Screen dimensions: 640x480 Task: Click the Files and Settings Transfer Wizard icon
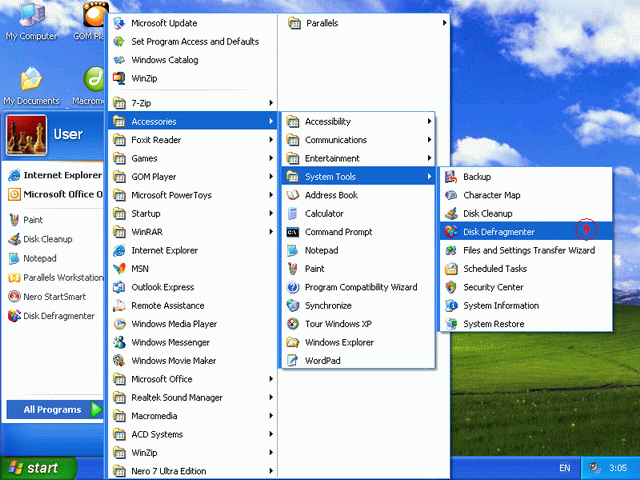(451, 250)
